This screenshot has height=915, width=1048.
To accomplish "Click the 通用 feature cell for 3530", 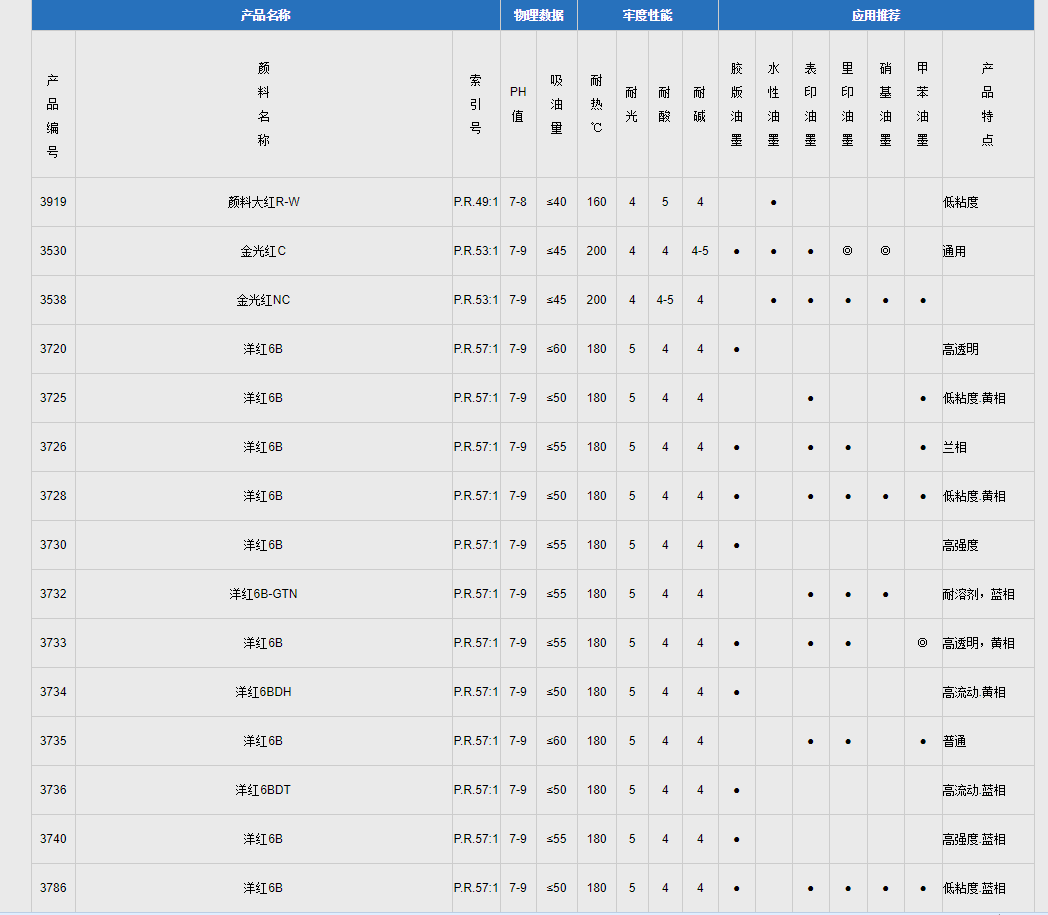I will click(x=955, y=251).
